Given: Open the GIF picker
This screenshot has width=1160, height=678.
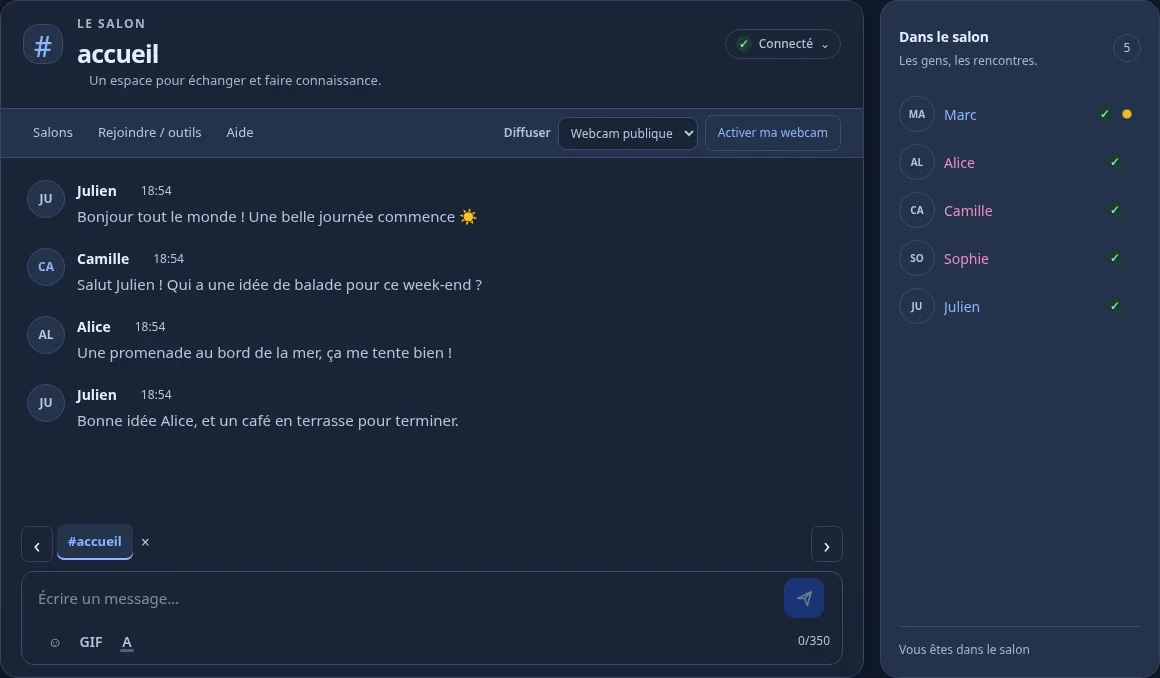Looking at the screenshot, I should [91, 642].
